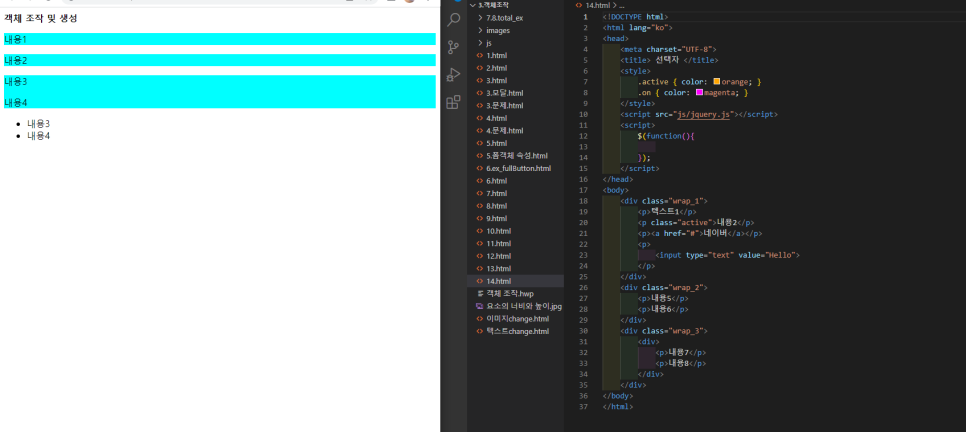Screen dimensions: 966x432
Task: Open 이미지change.html file
Action: [515, 319]
